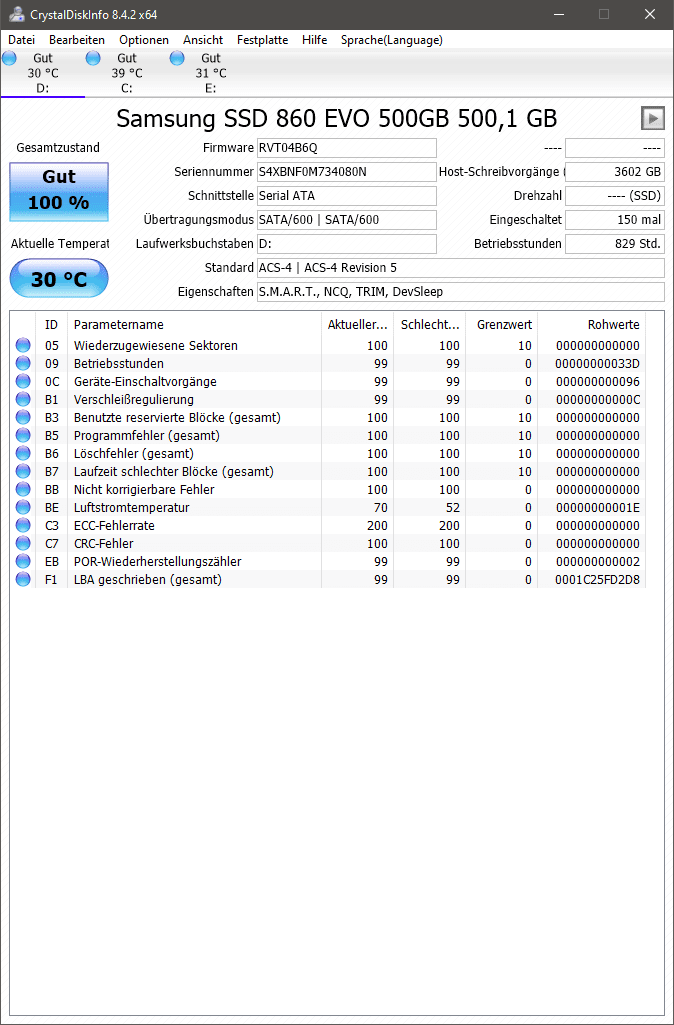Click Betriebsstunden value 829 Std.

(615, 244)
